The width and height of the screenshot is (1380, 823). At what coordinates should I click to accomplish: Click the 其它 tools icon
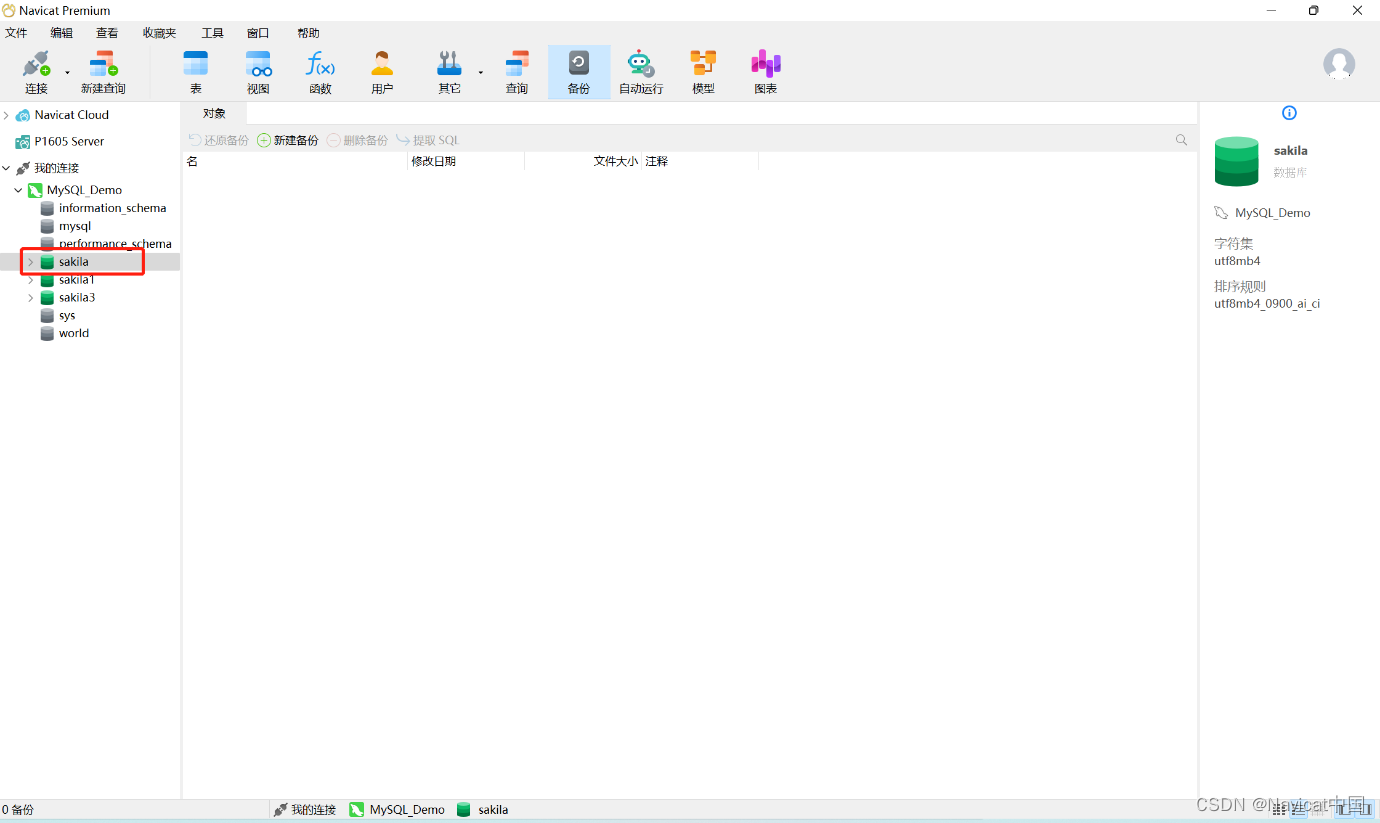[x=449, y=64]
